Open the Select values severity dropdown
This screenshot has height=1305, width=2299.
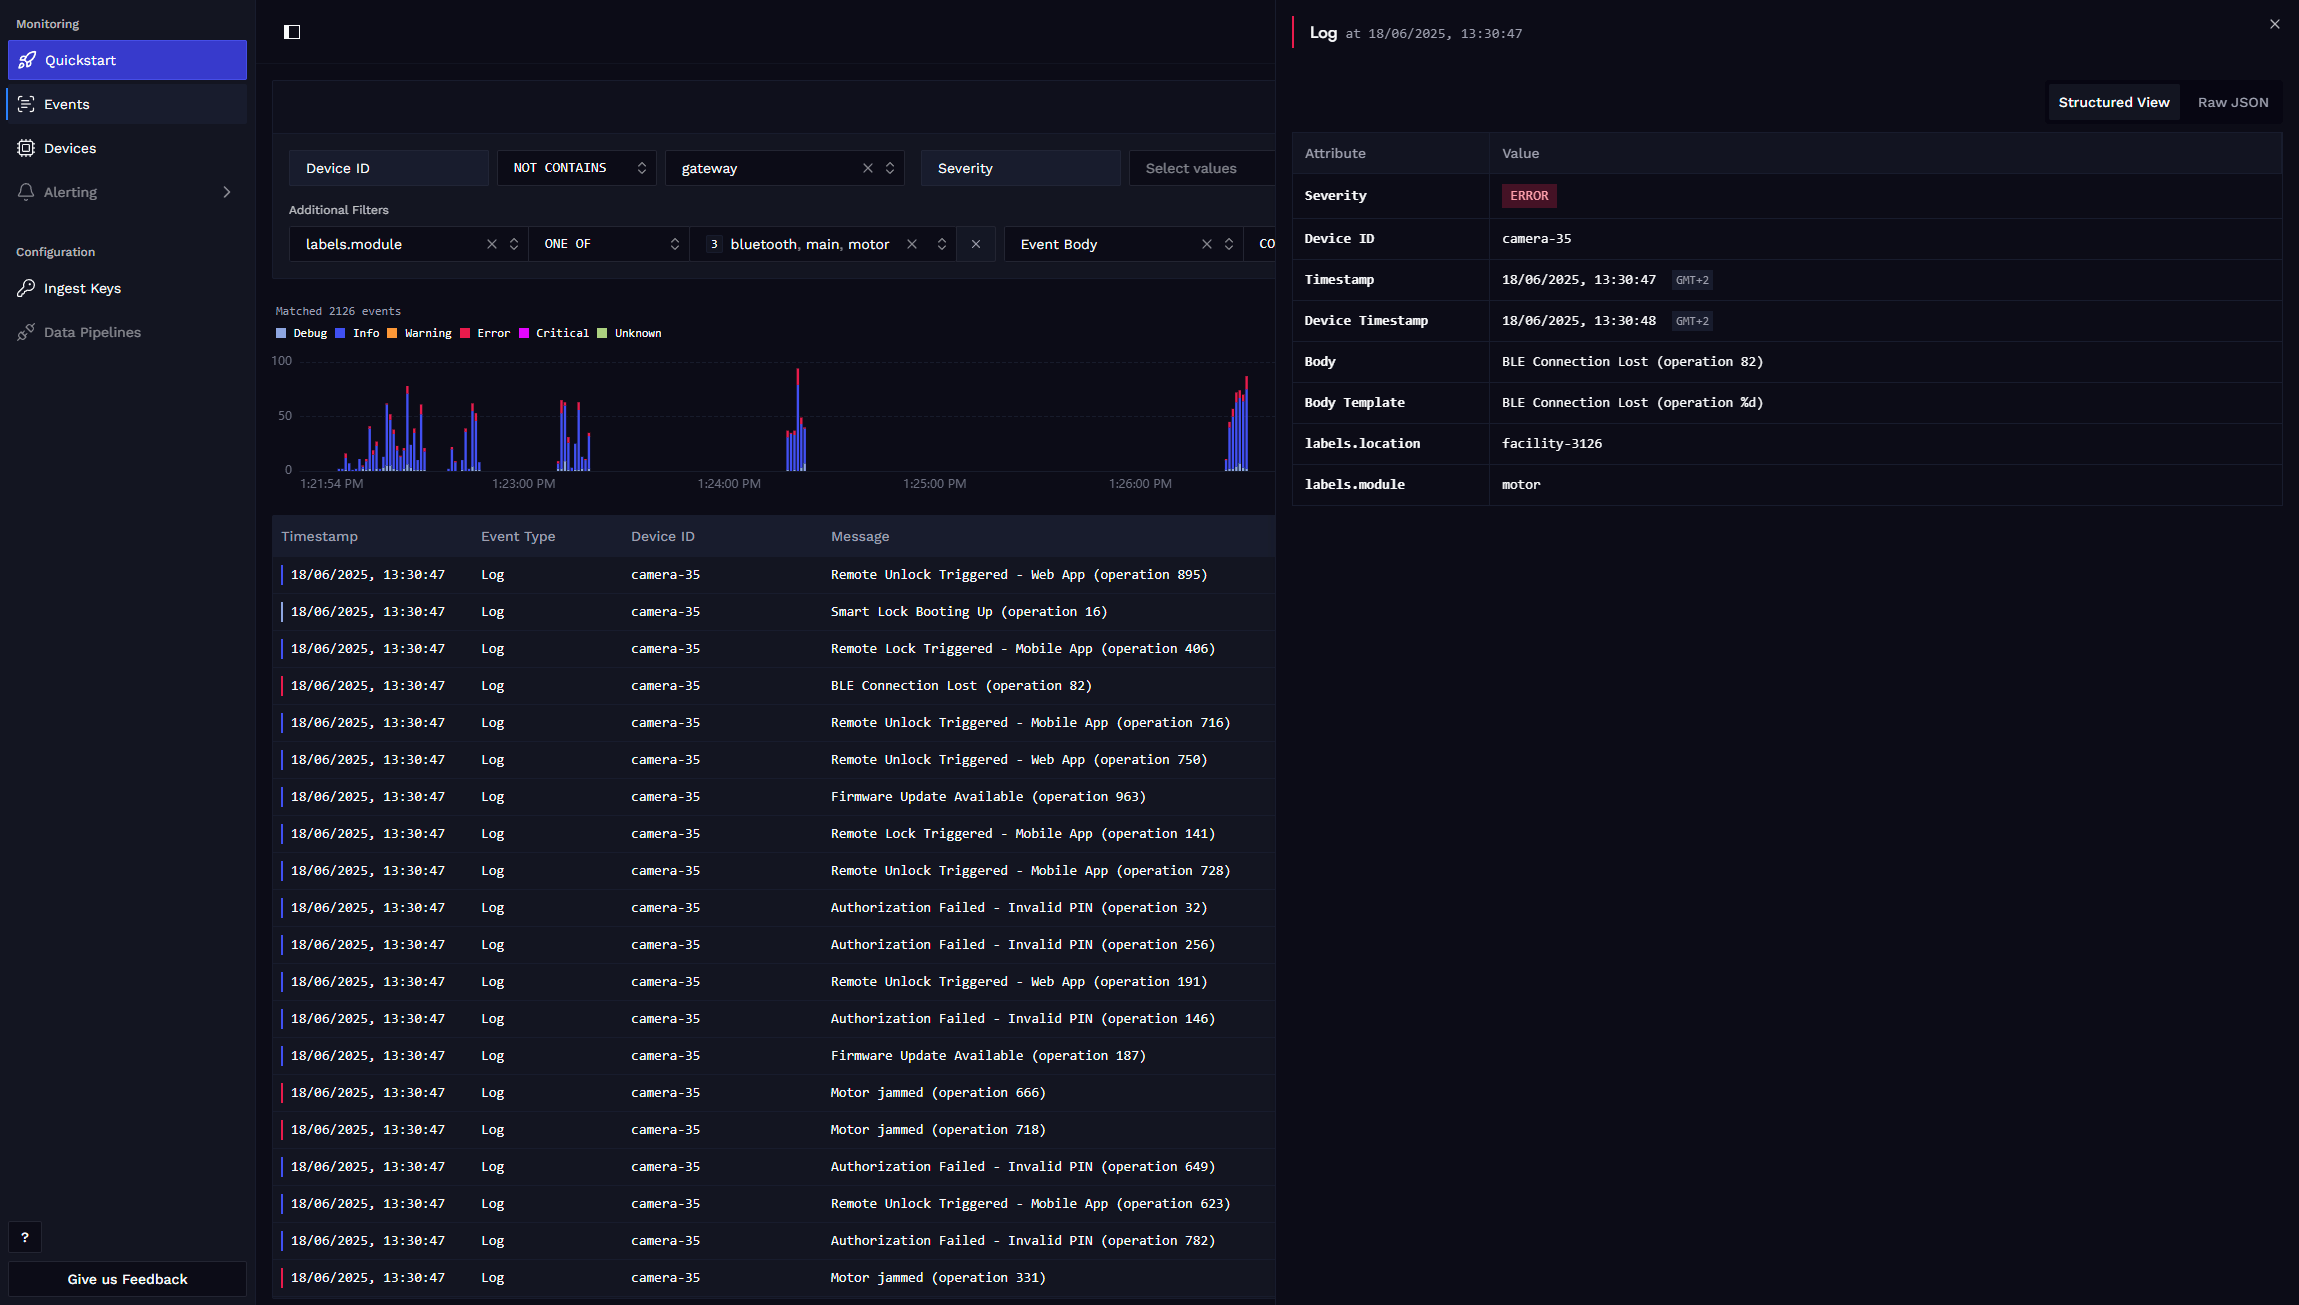coord(1202,168)
